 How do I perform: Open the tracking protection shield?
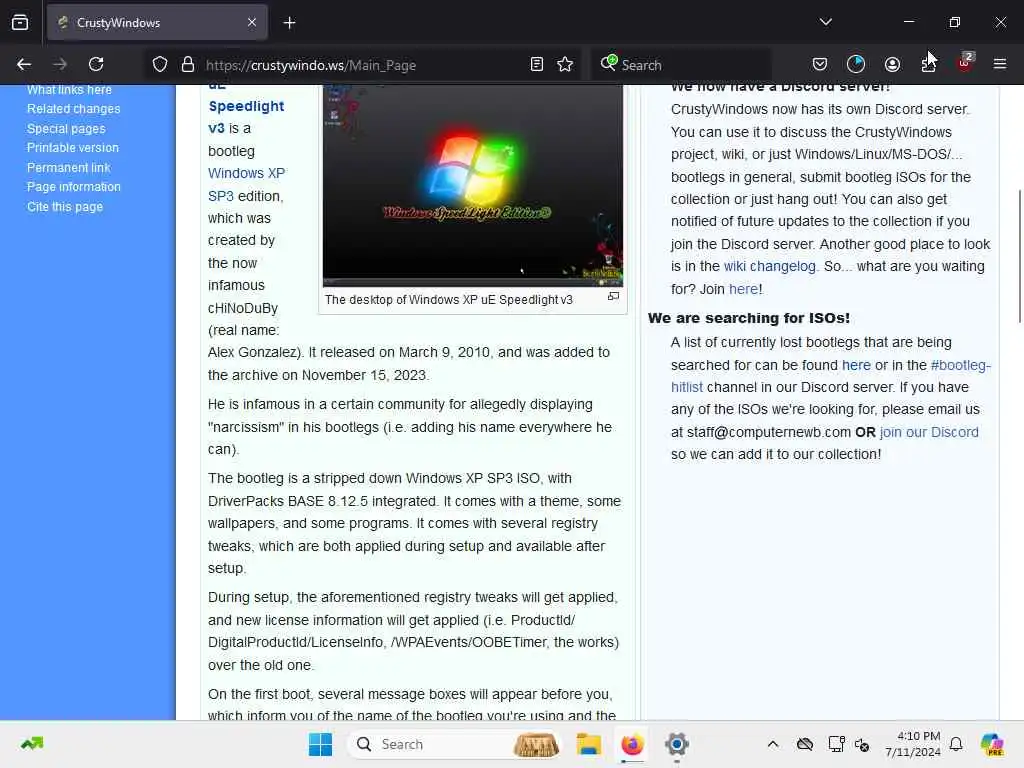[x=160, y=65]
